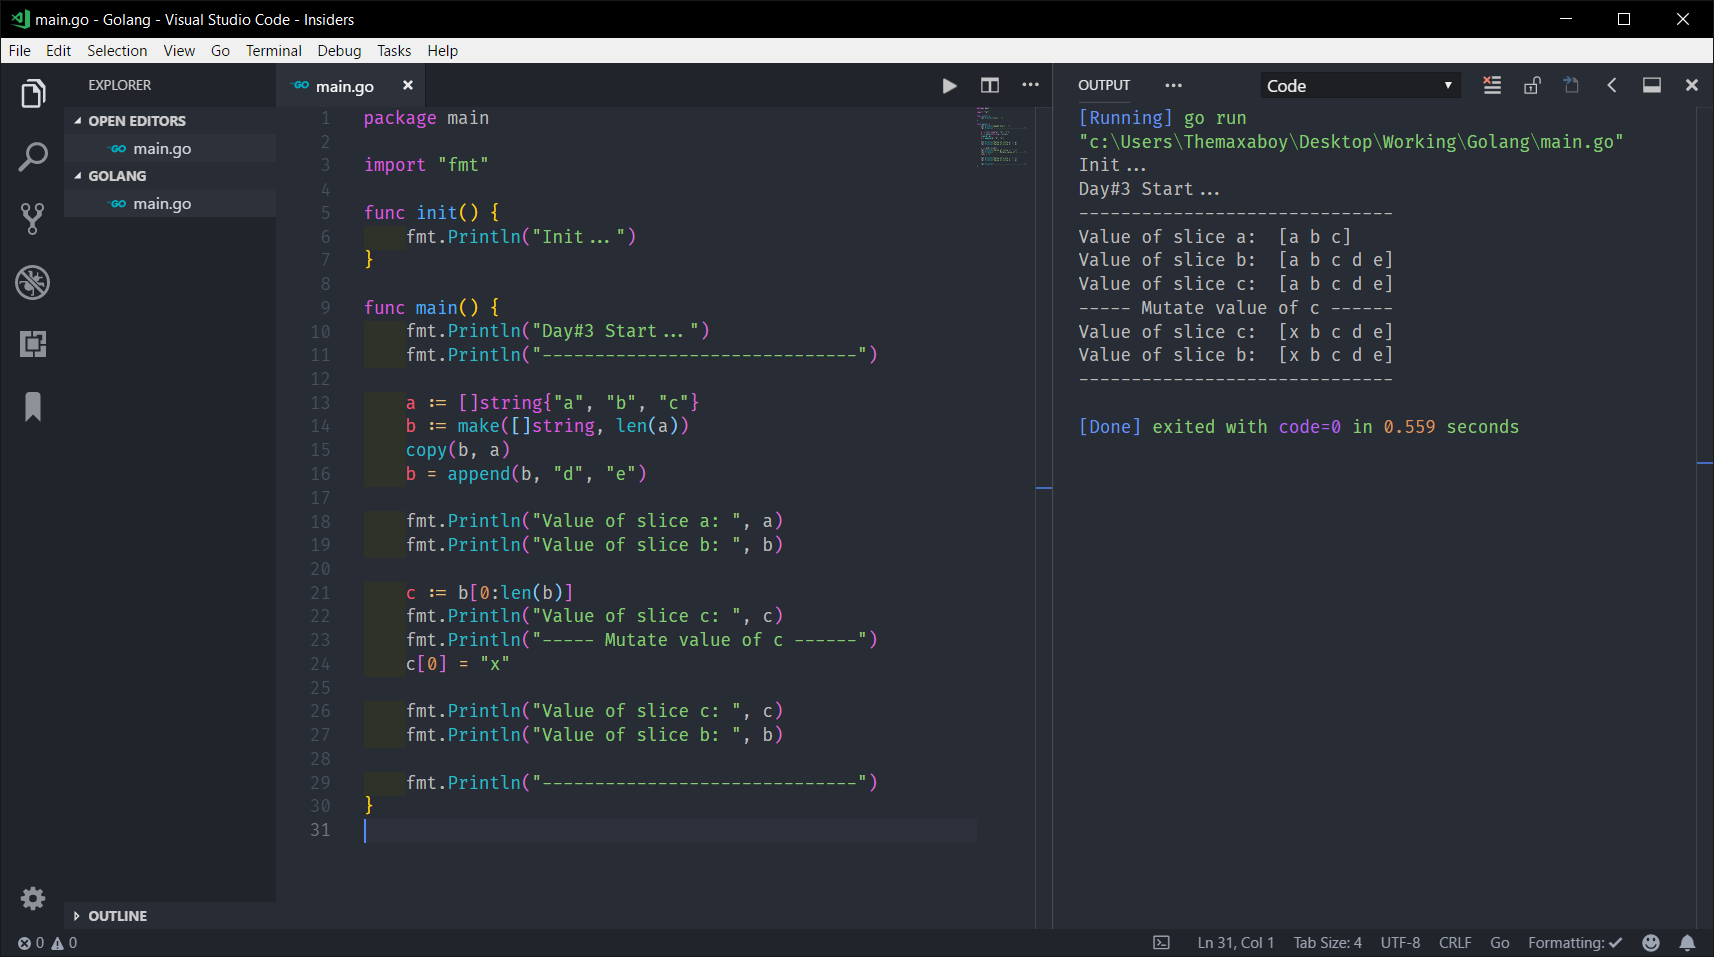Open the Go menu in menu bar
The width and height of the screenshot is (1714, 957).
pos(220,50)
